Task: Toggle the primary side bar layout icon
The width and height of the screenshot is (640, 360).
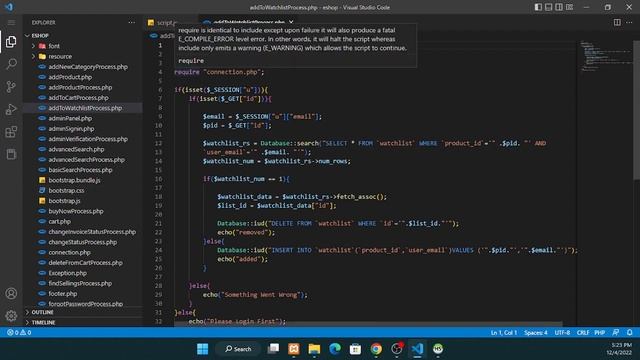Action: pos(538,7)
